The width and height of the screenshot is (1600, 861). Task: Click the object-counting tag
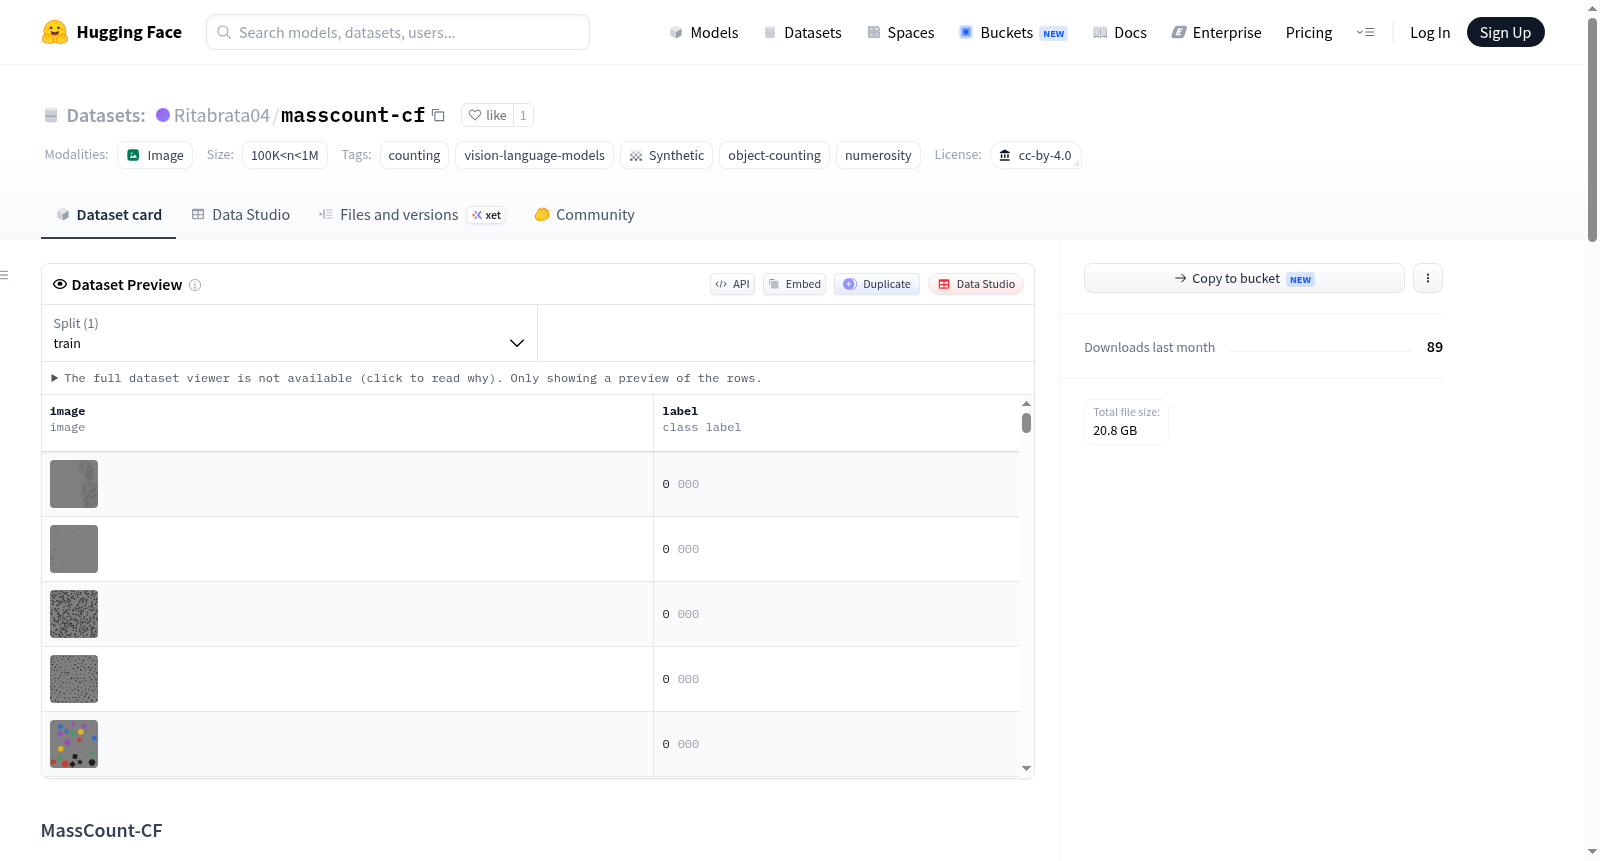pos(774,155)
